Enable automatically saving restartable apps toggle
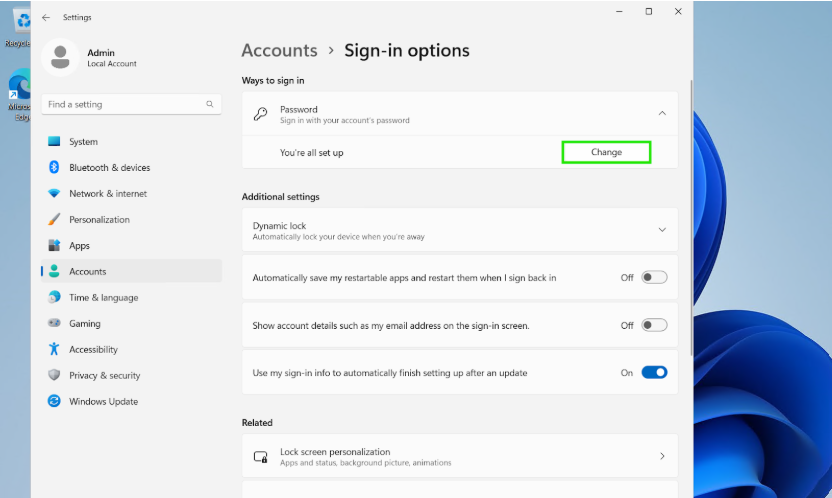The height and width of the screenshot is (498, 832). click(654, 277)
